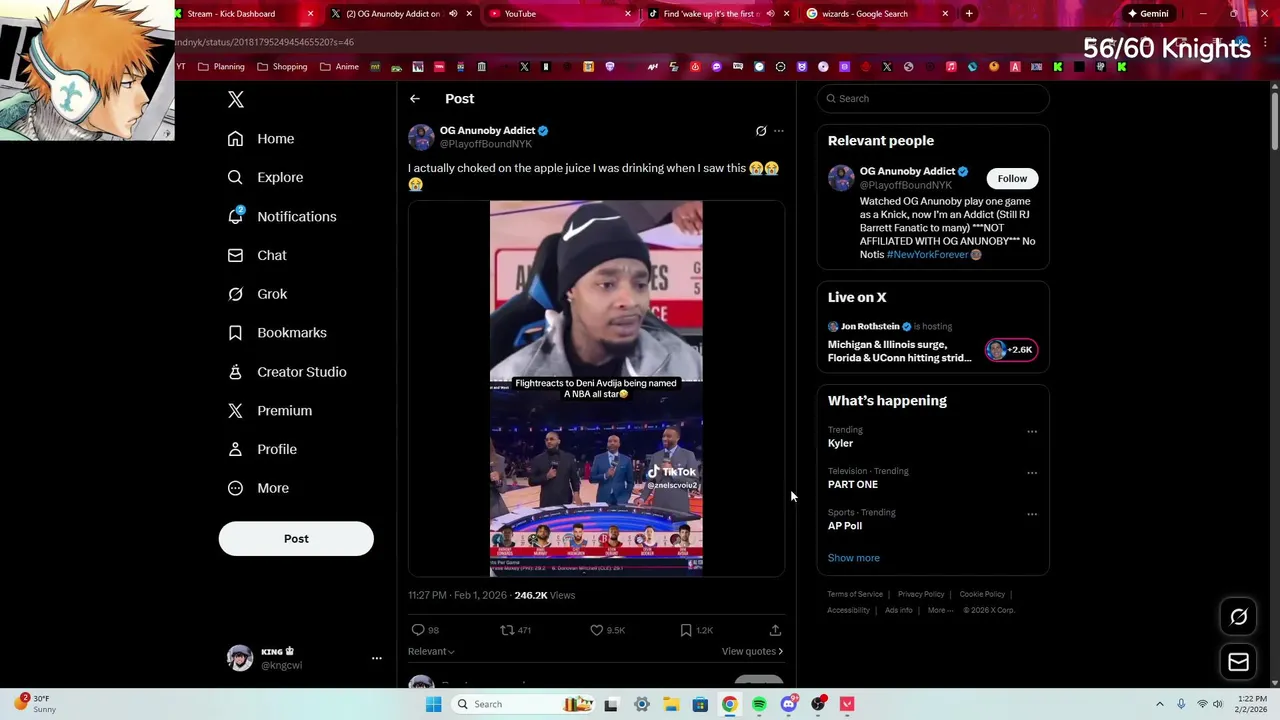Open View quotes link
The height and width of the screenshot is (720, 1280).
point(752,652)
